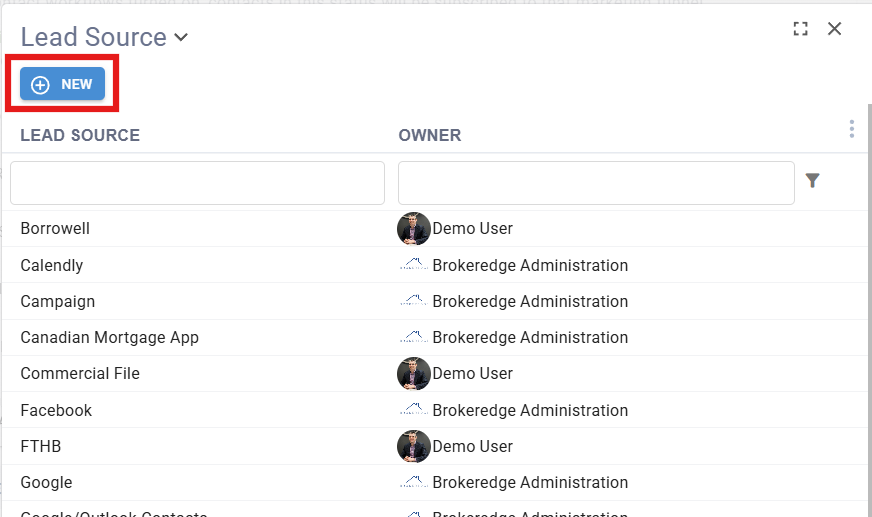This screenshot has height=517, width=872.
Task: Open the three-dot column options menu
Action: (851, 129)
